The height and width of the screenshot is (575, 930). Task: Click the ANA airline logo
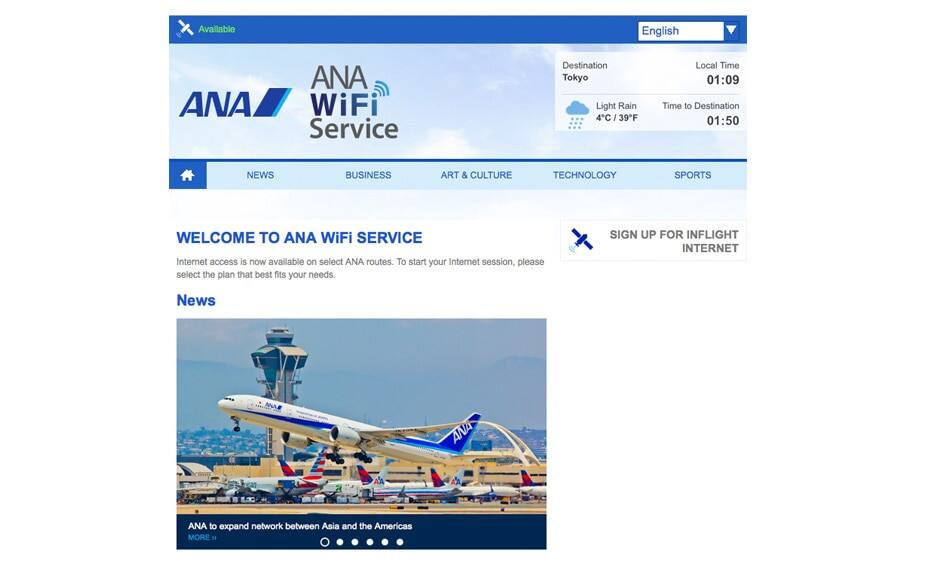click(x=235, y=103)
